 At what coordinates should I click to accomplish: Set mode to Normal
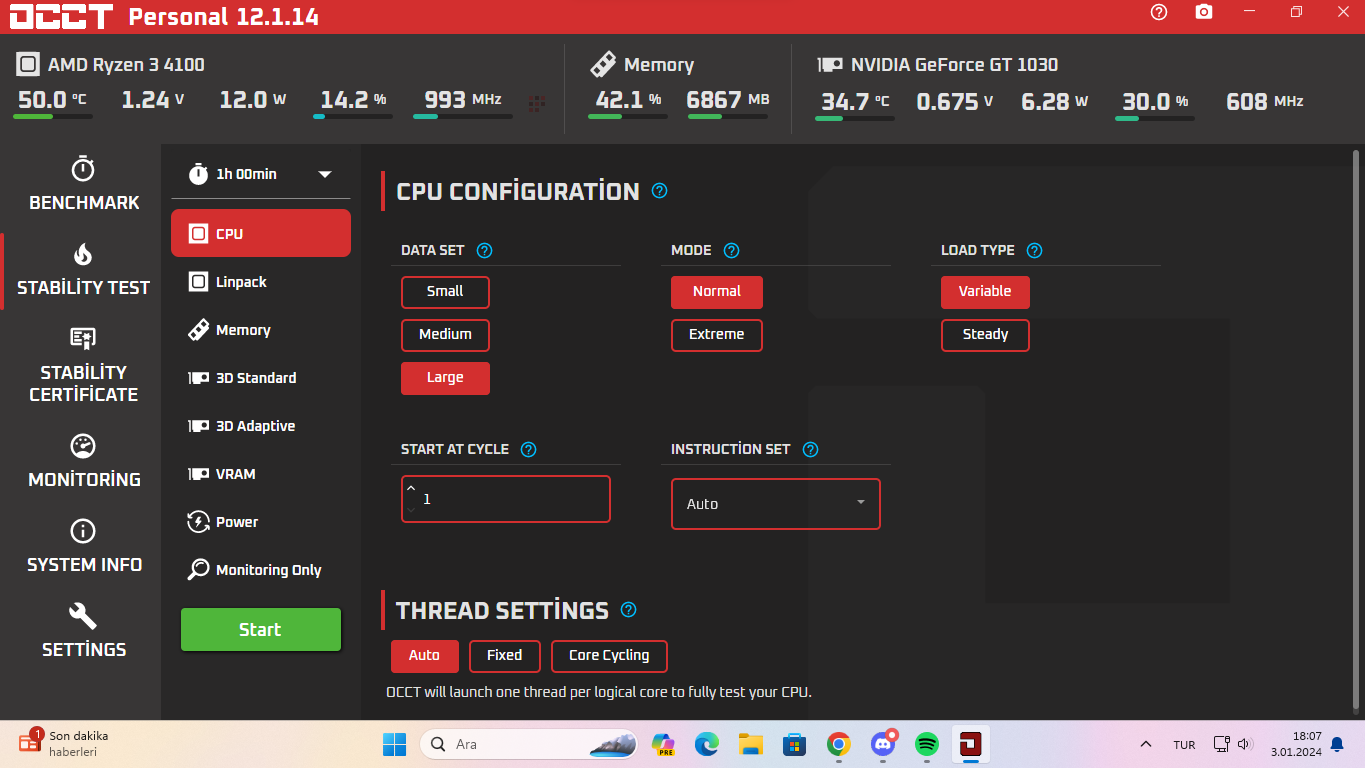717,292
